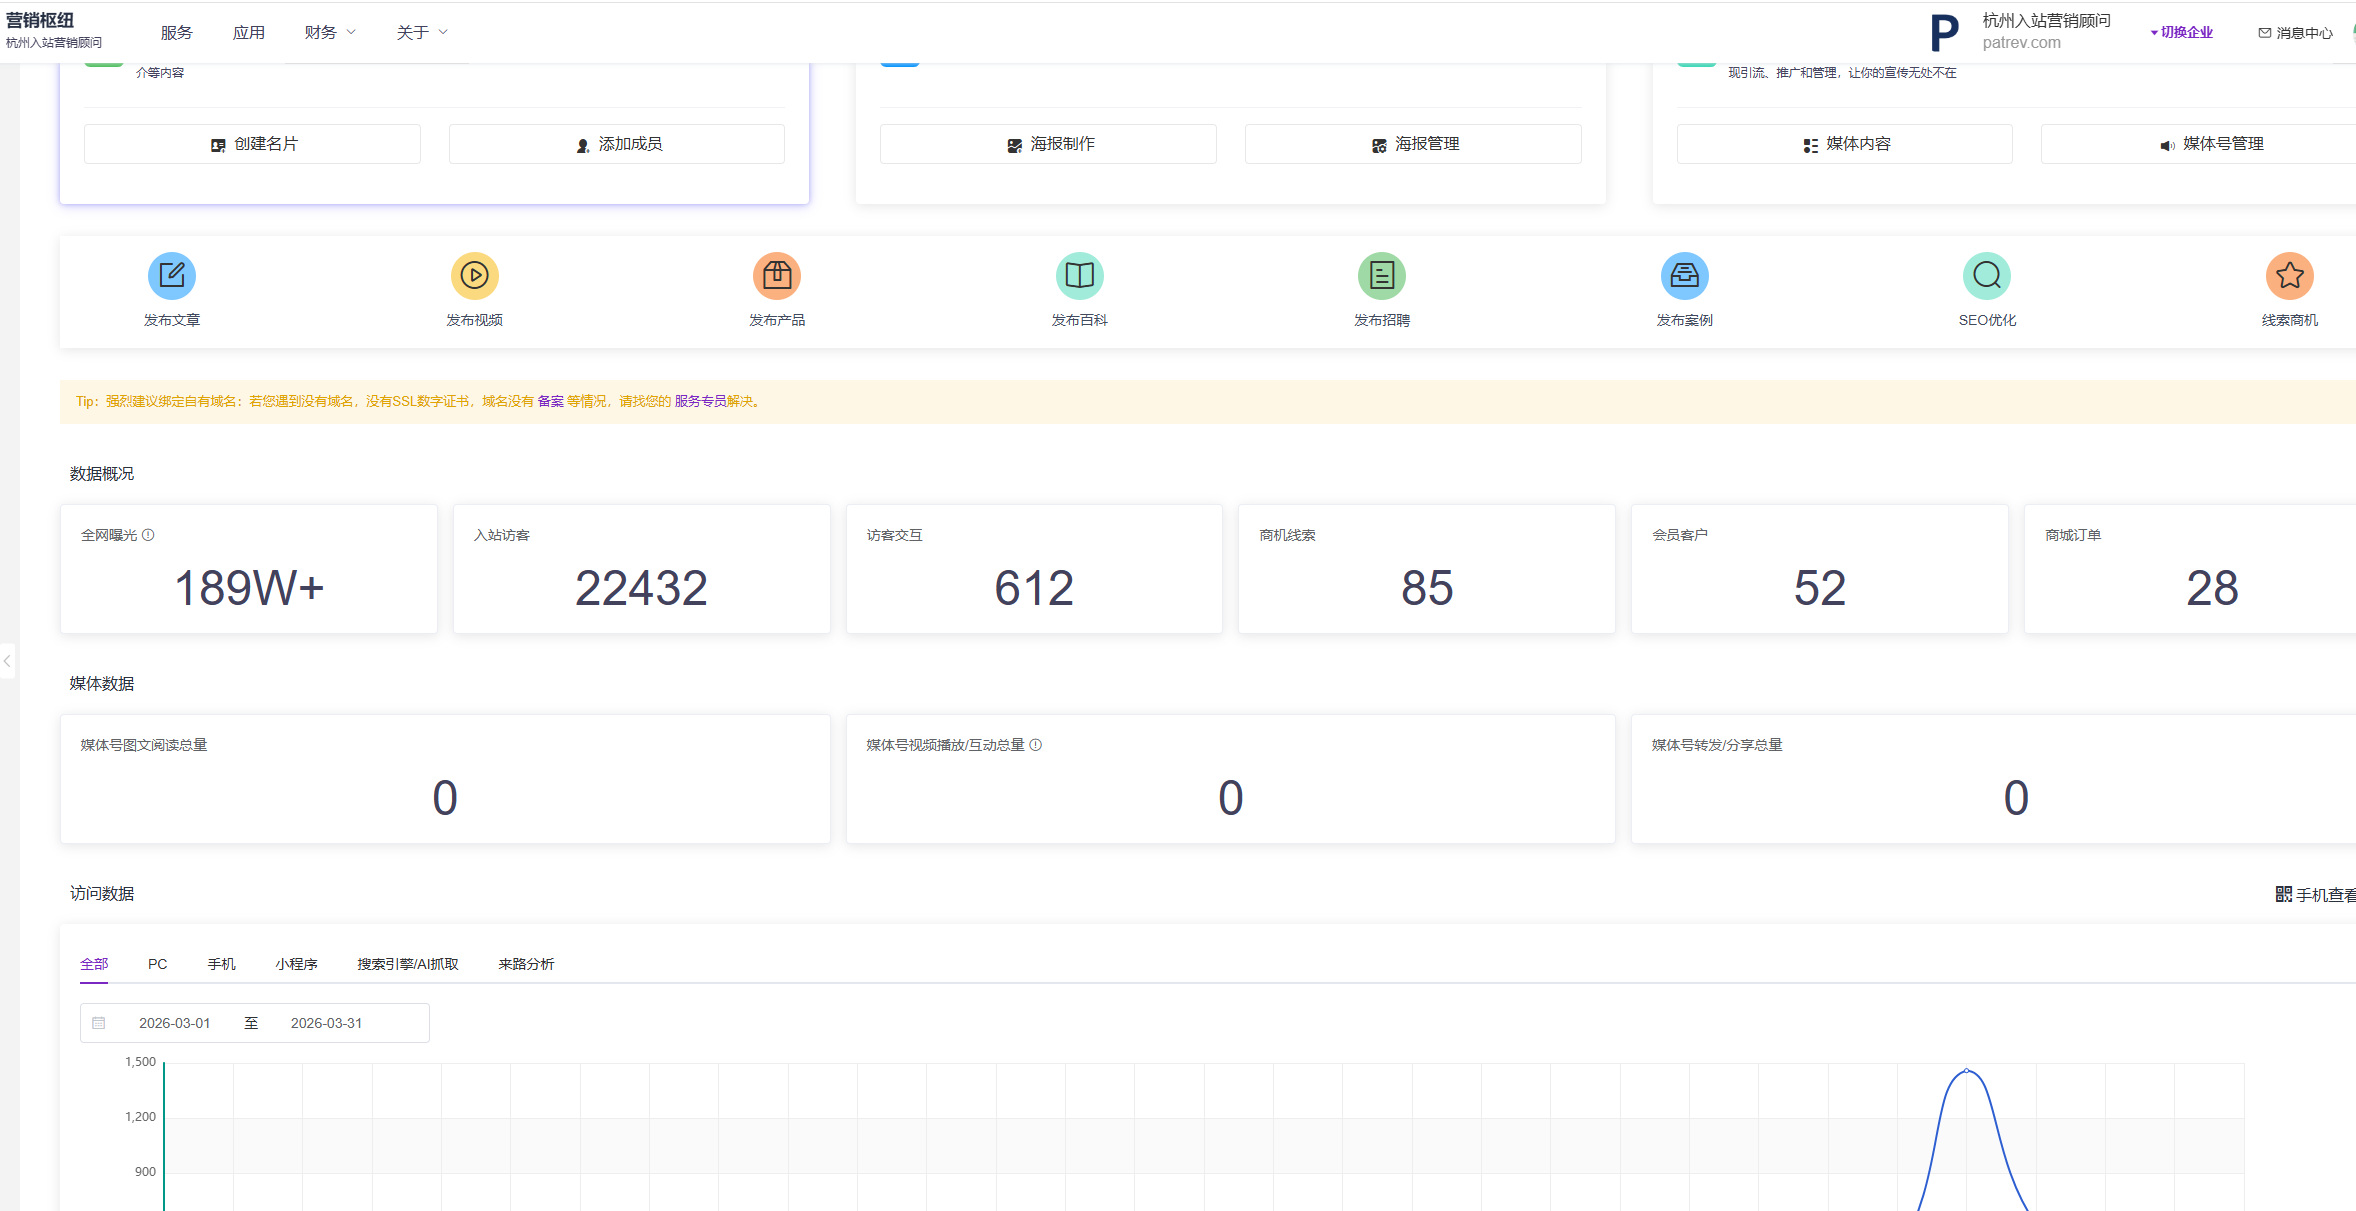Open the 发布百科 book icon
The height and width of the screenshot is (1211, 2356).
coord(1080,275)
